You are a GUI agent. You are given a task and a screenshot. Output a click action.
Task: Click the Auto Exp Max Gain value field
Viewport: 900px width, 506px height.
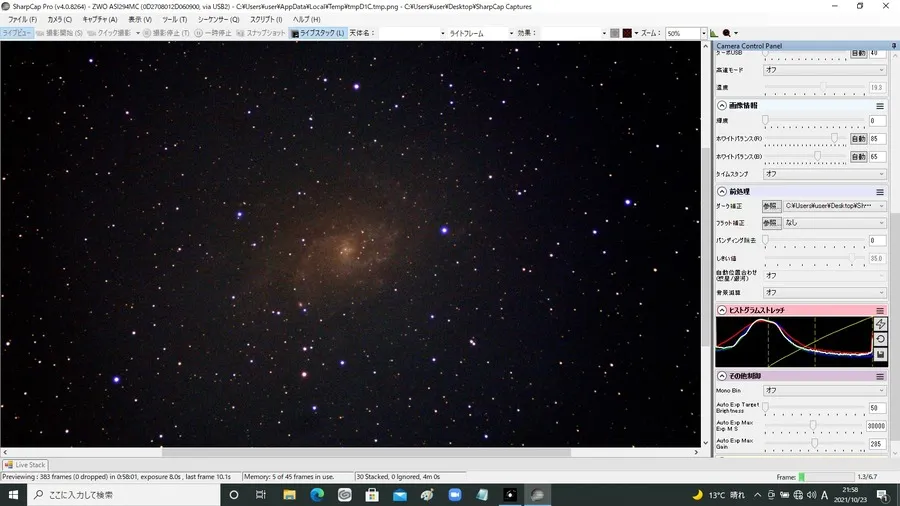click(x=876, y=443)
